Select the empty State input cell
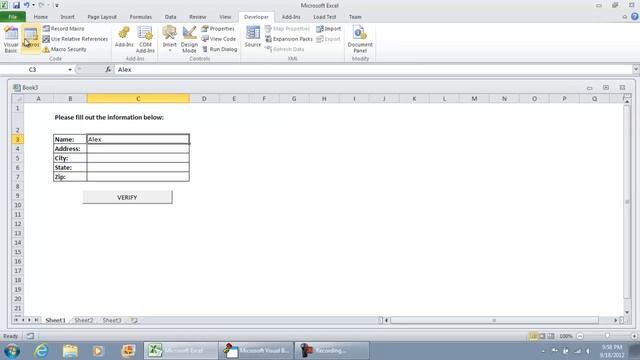 138,167
